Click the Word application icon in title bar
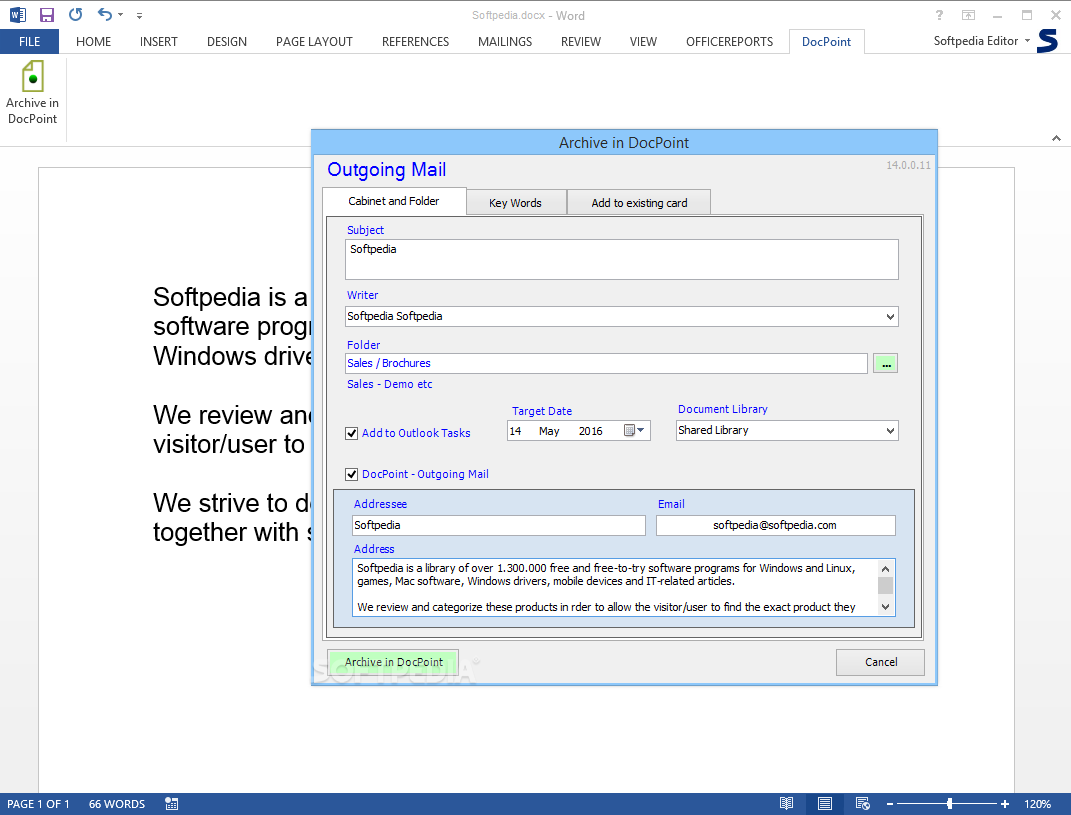 coord(18,14)
